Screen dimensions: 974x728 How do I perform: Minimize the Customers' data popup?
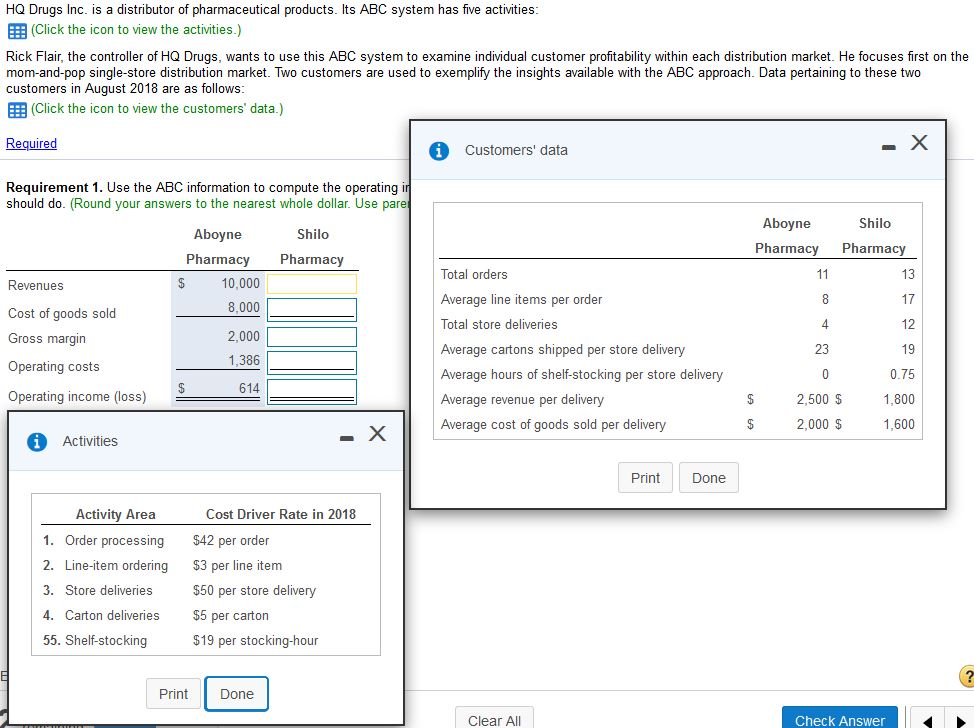pyautogui.click(x=889, y=147)
